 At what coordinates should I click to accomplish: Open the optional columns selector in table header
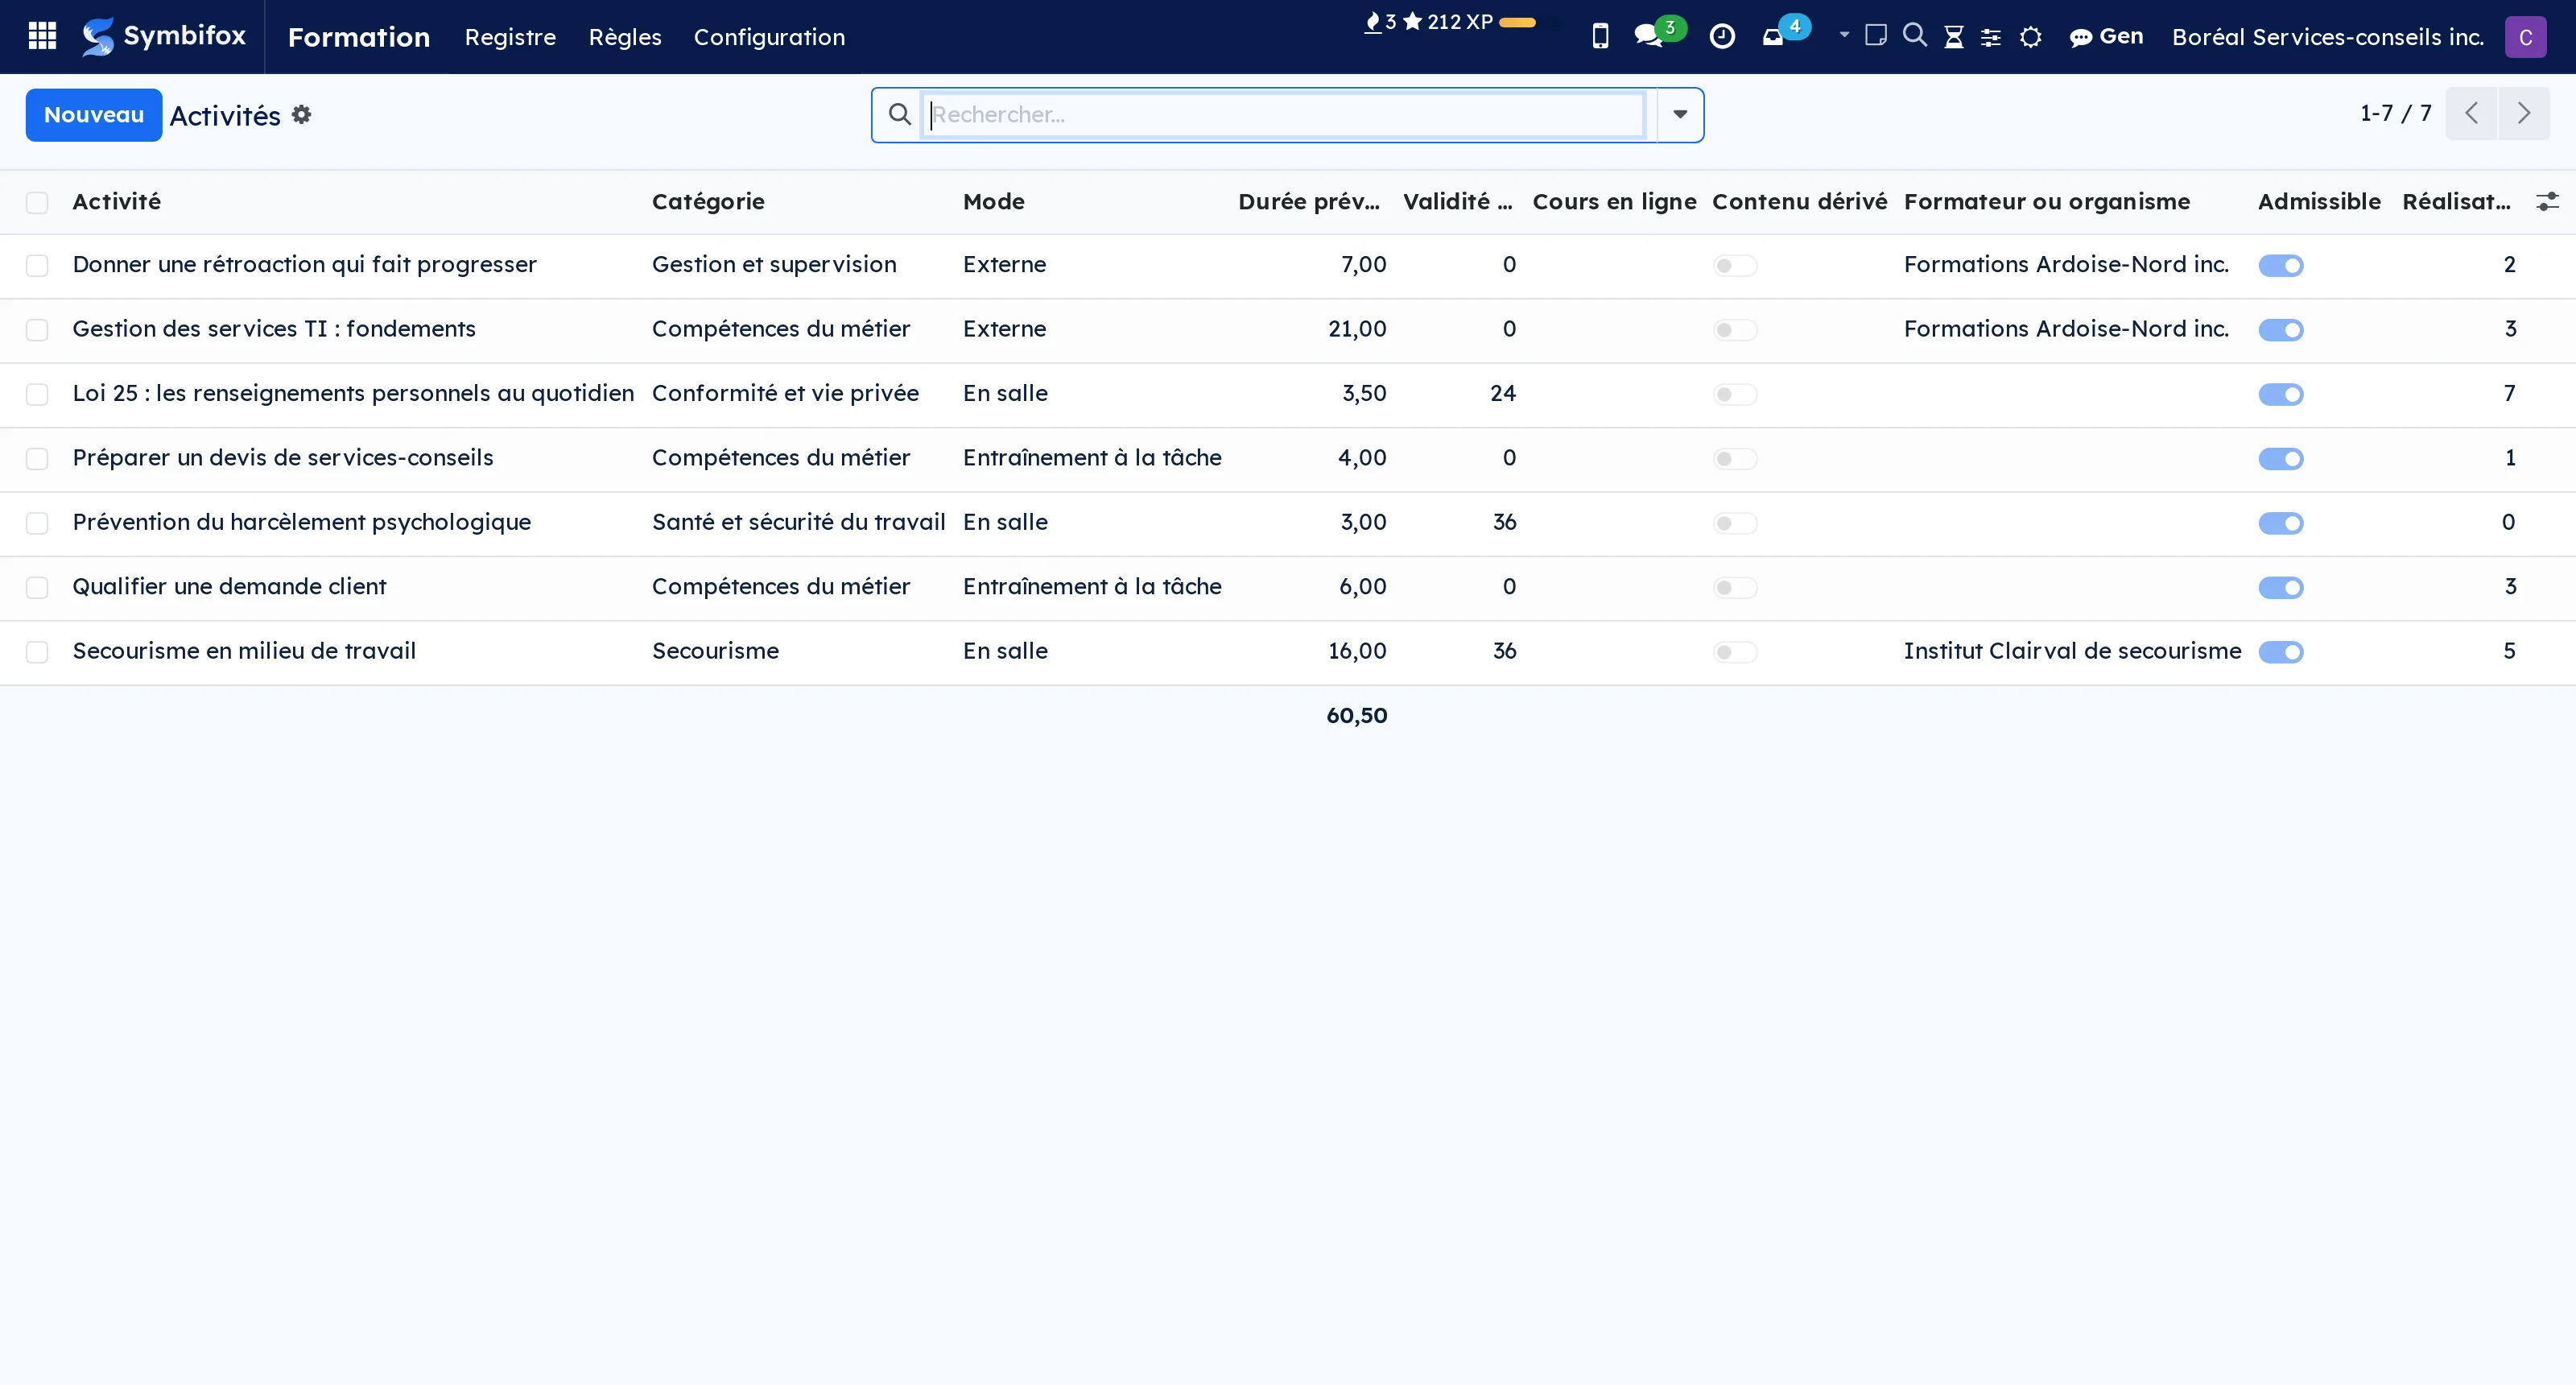[2547, 202]
